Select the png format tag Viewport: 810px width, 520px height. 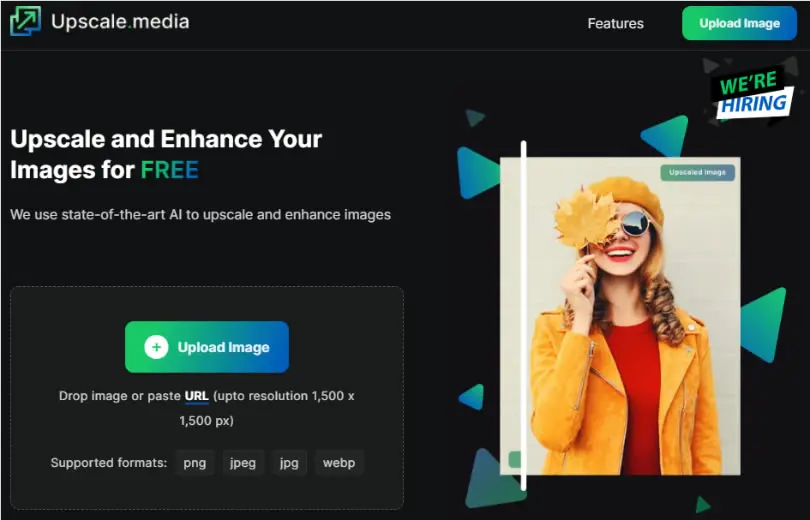(x=195, y=463)
